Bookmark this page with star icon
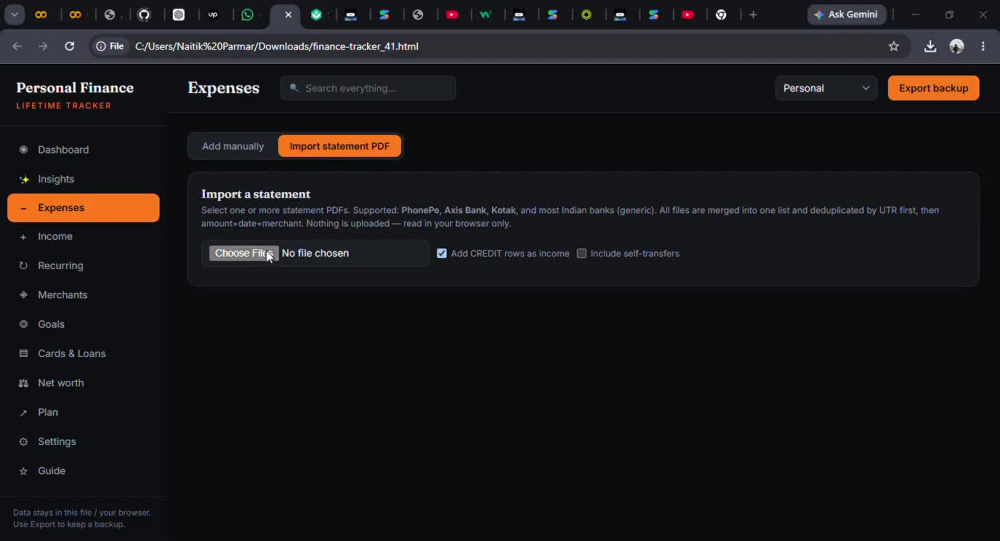This screenshot has width=1000, height=541. [x=893, y=46]
